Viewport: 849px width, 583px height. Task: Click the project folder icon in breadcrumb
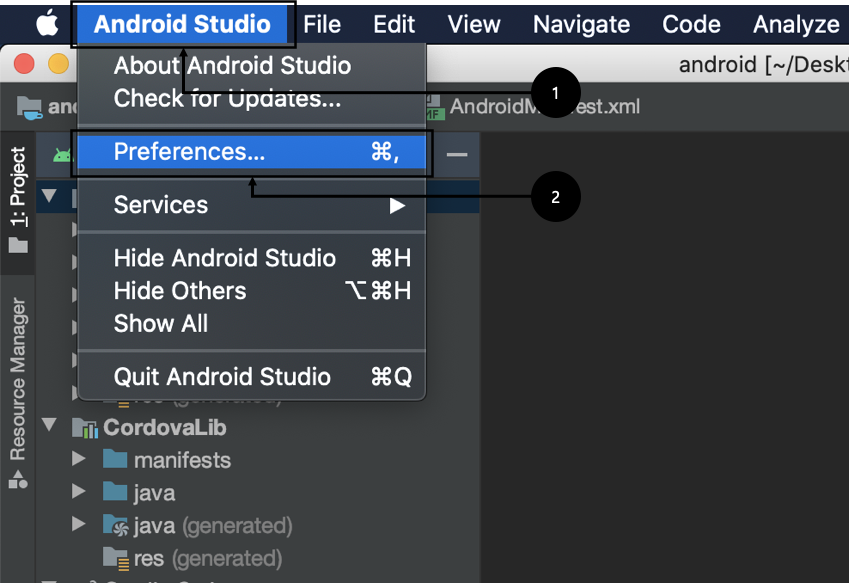click(x=29, y=107)
